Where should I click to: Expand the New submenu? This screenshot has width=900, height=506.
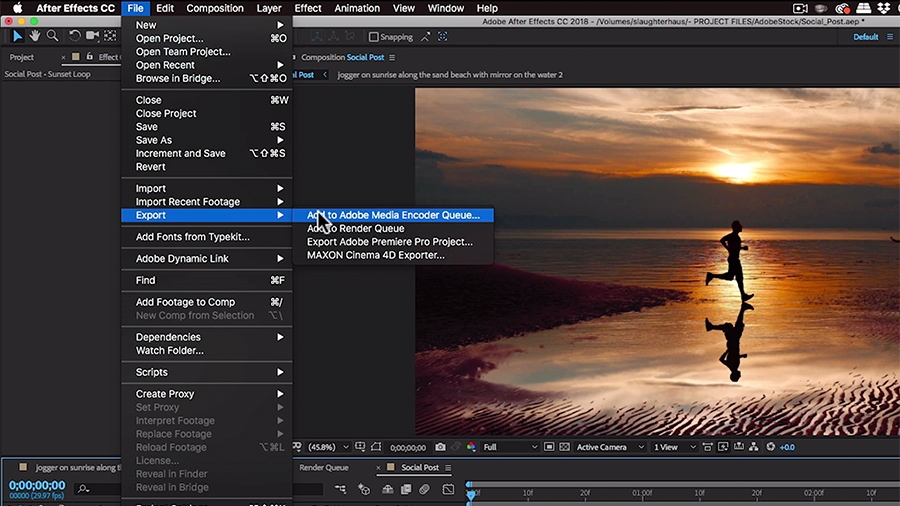click(x=207, y=25)
